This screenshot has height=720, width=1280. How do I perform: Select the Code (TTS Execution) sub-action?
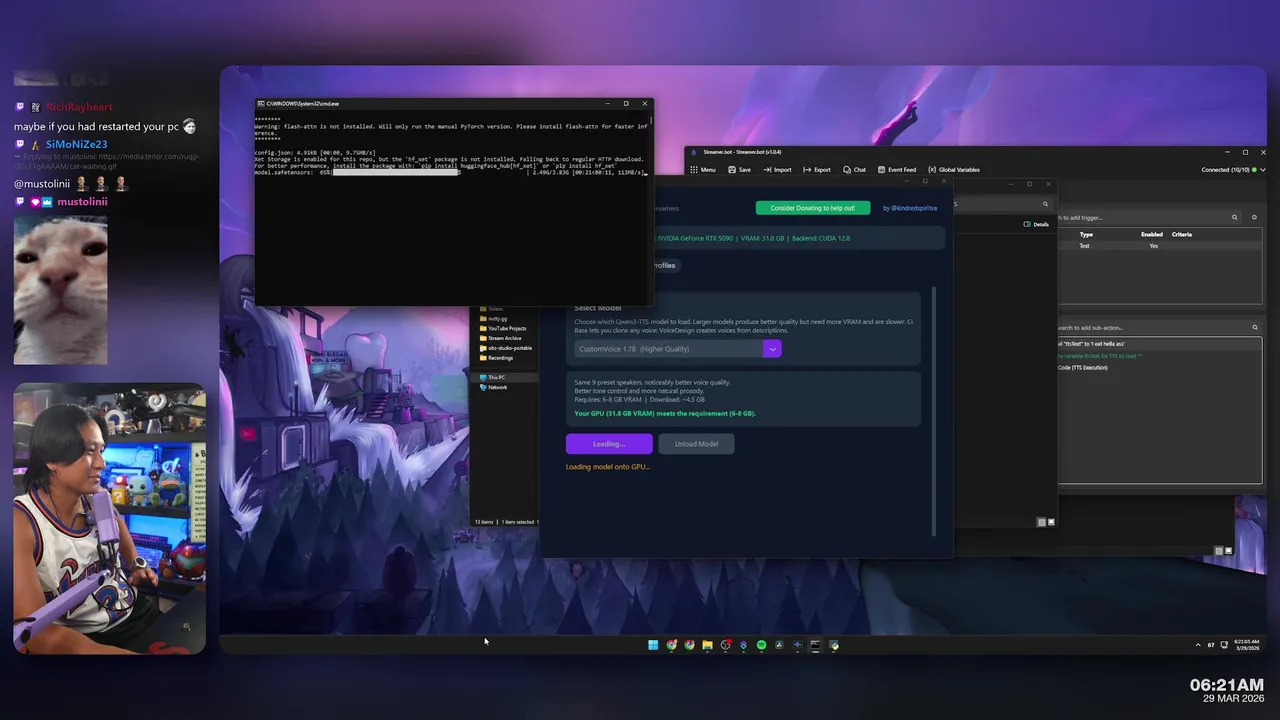click(x=1083, y=367)
